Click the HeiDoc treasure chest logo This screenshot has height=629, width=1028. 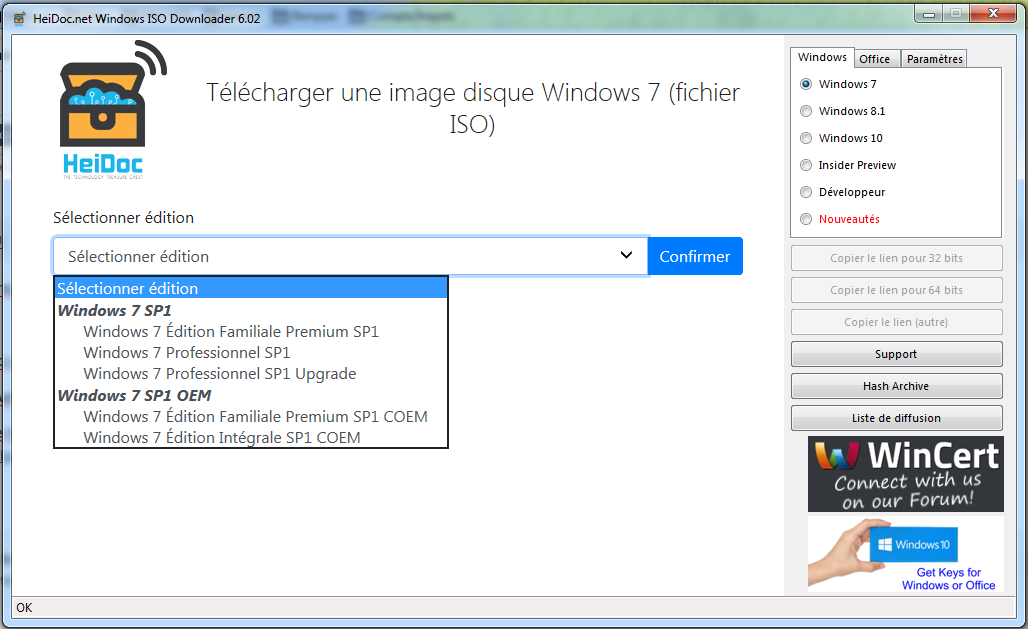[x=110, y=110]
